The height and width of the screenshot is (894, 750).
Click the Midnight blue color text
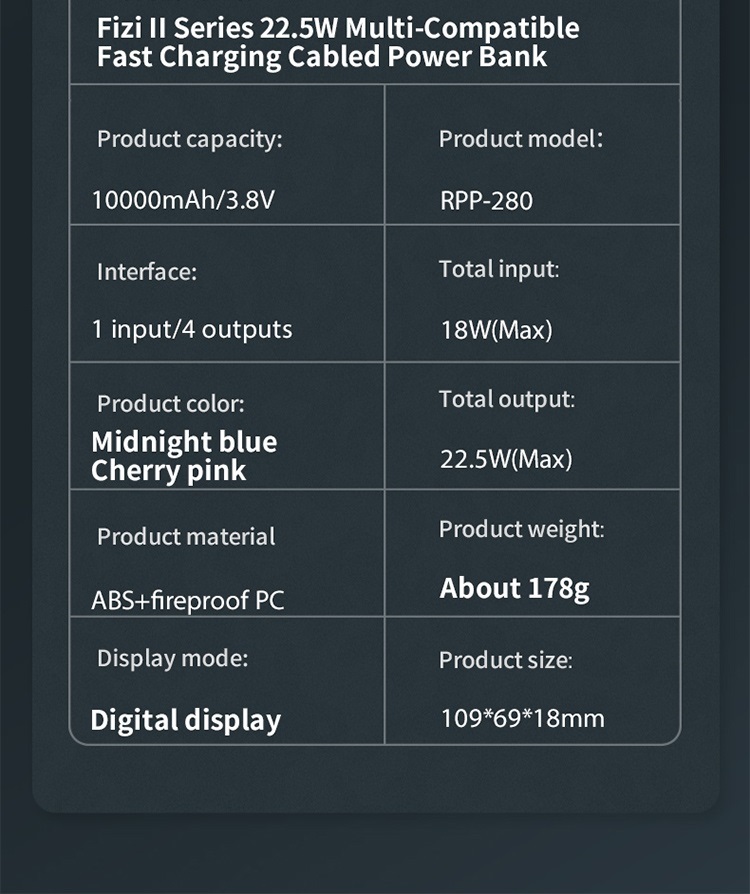(184, 442)
